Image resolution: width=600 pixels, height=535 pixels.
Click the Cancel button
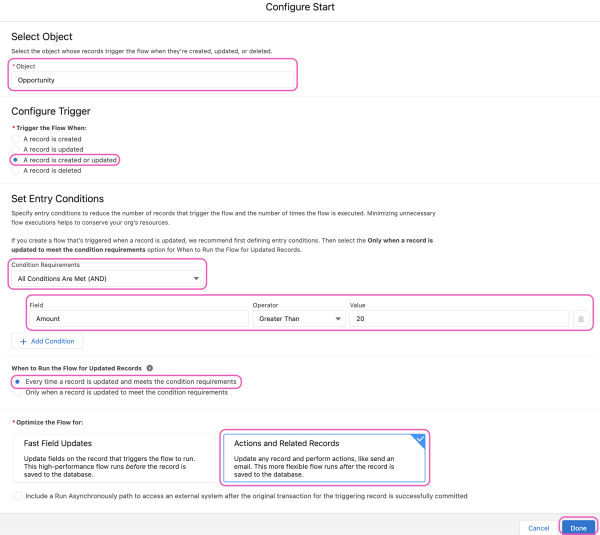[x=539, y=527]
